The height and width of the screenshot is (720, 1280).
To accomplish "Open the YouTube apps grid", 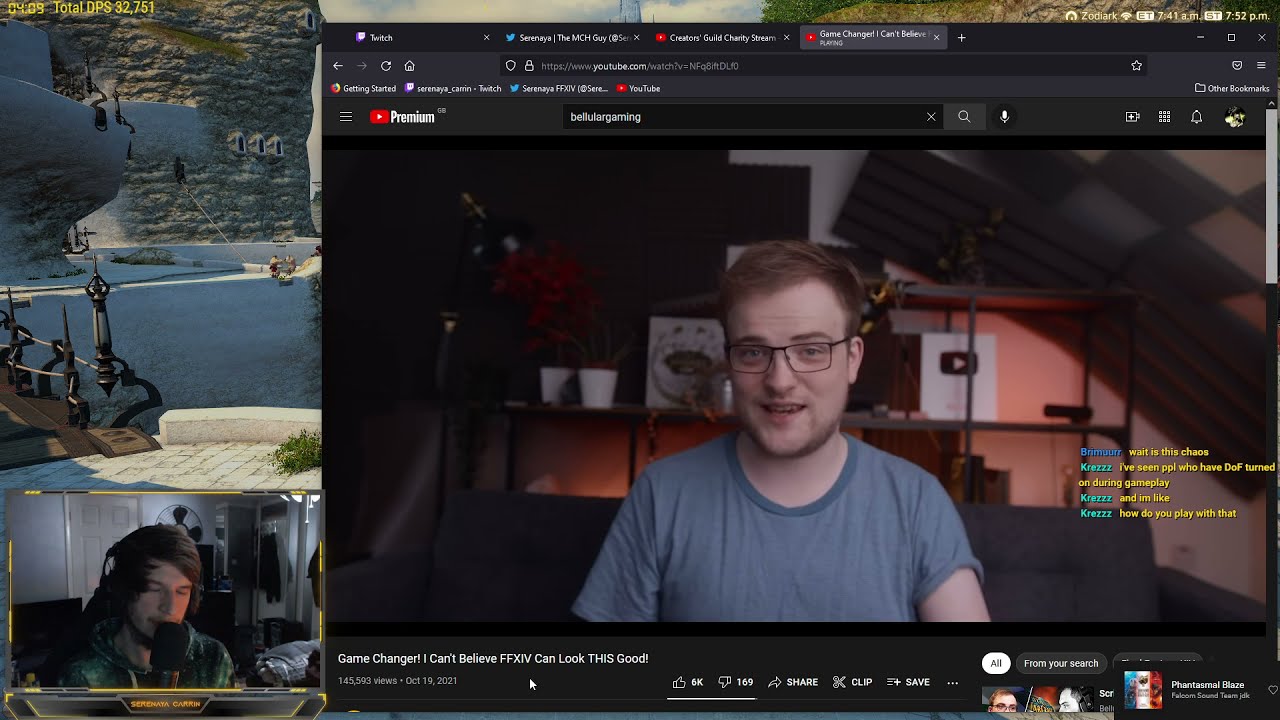I will tap(1164, 117).
